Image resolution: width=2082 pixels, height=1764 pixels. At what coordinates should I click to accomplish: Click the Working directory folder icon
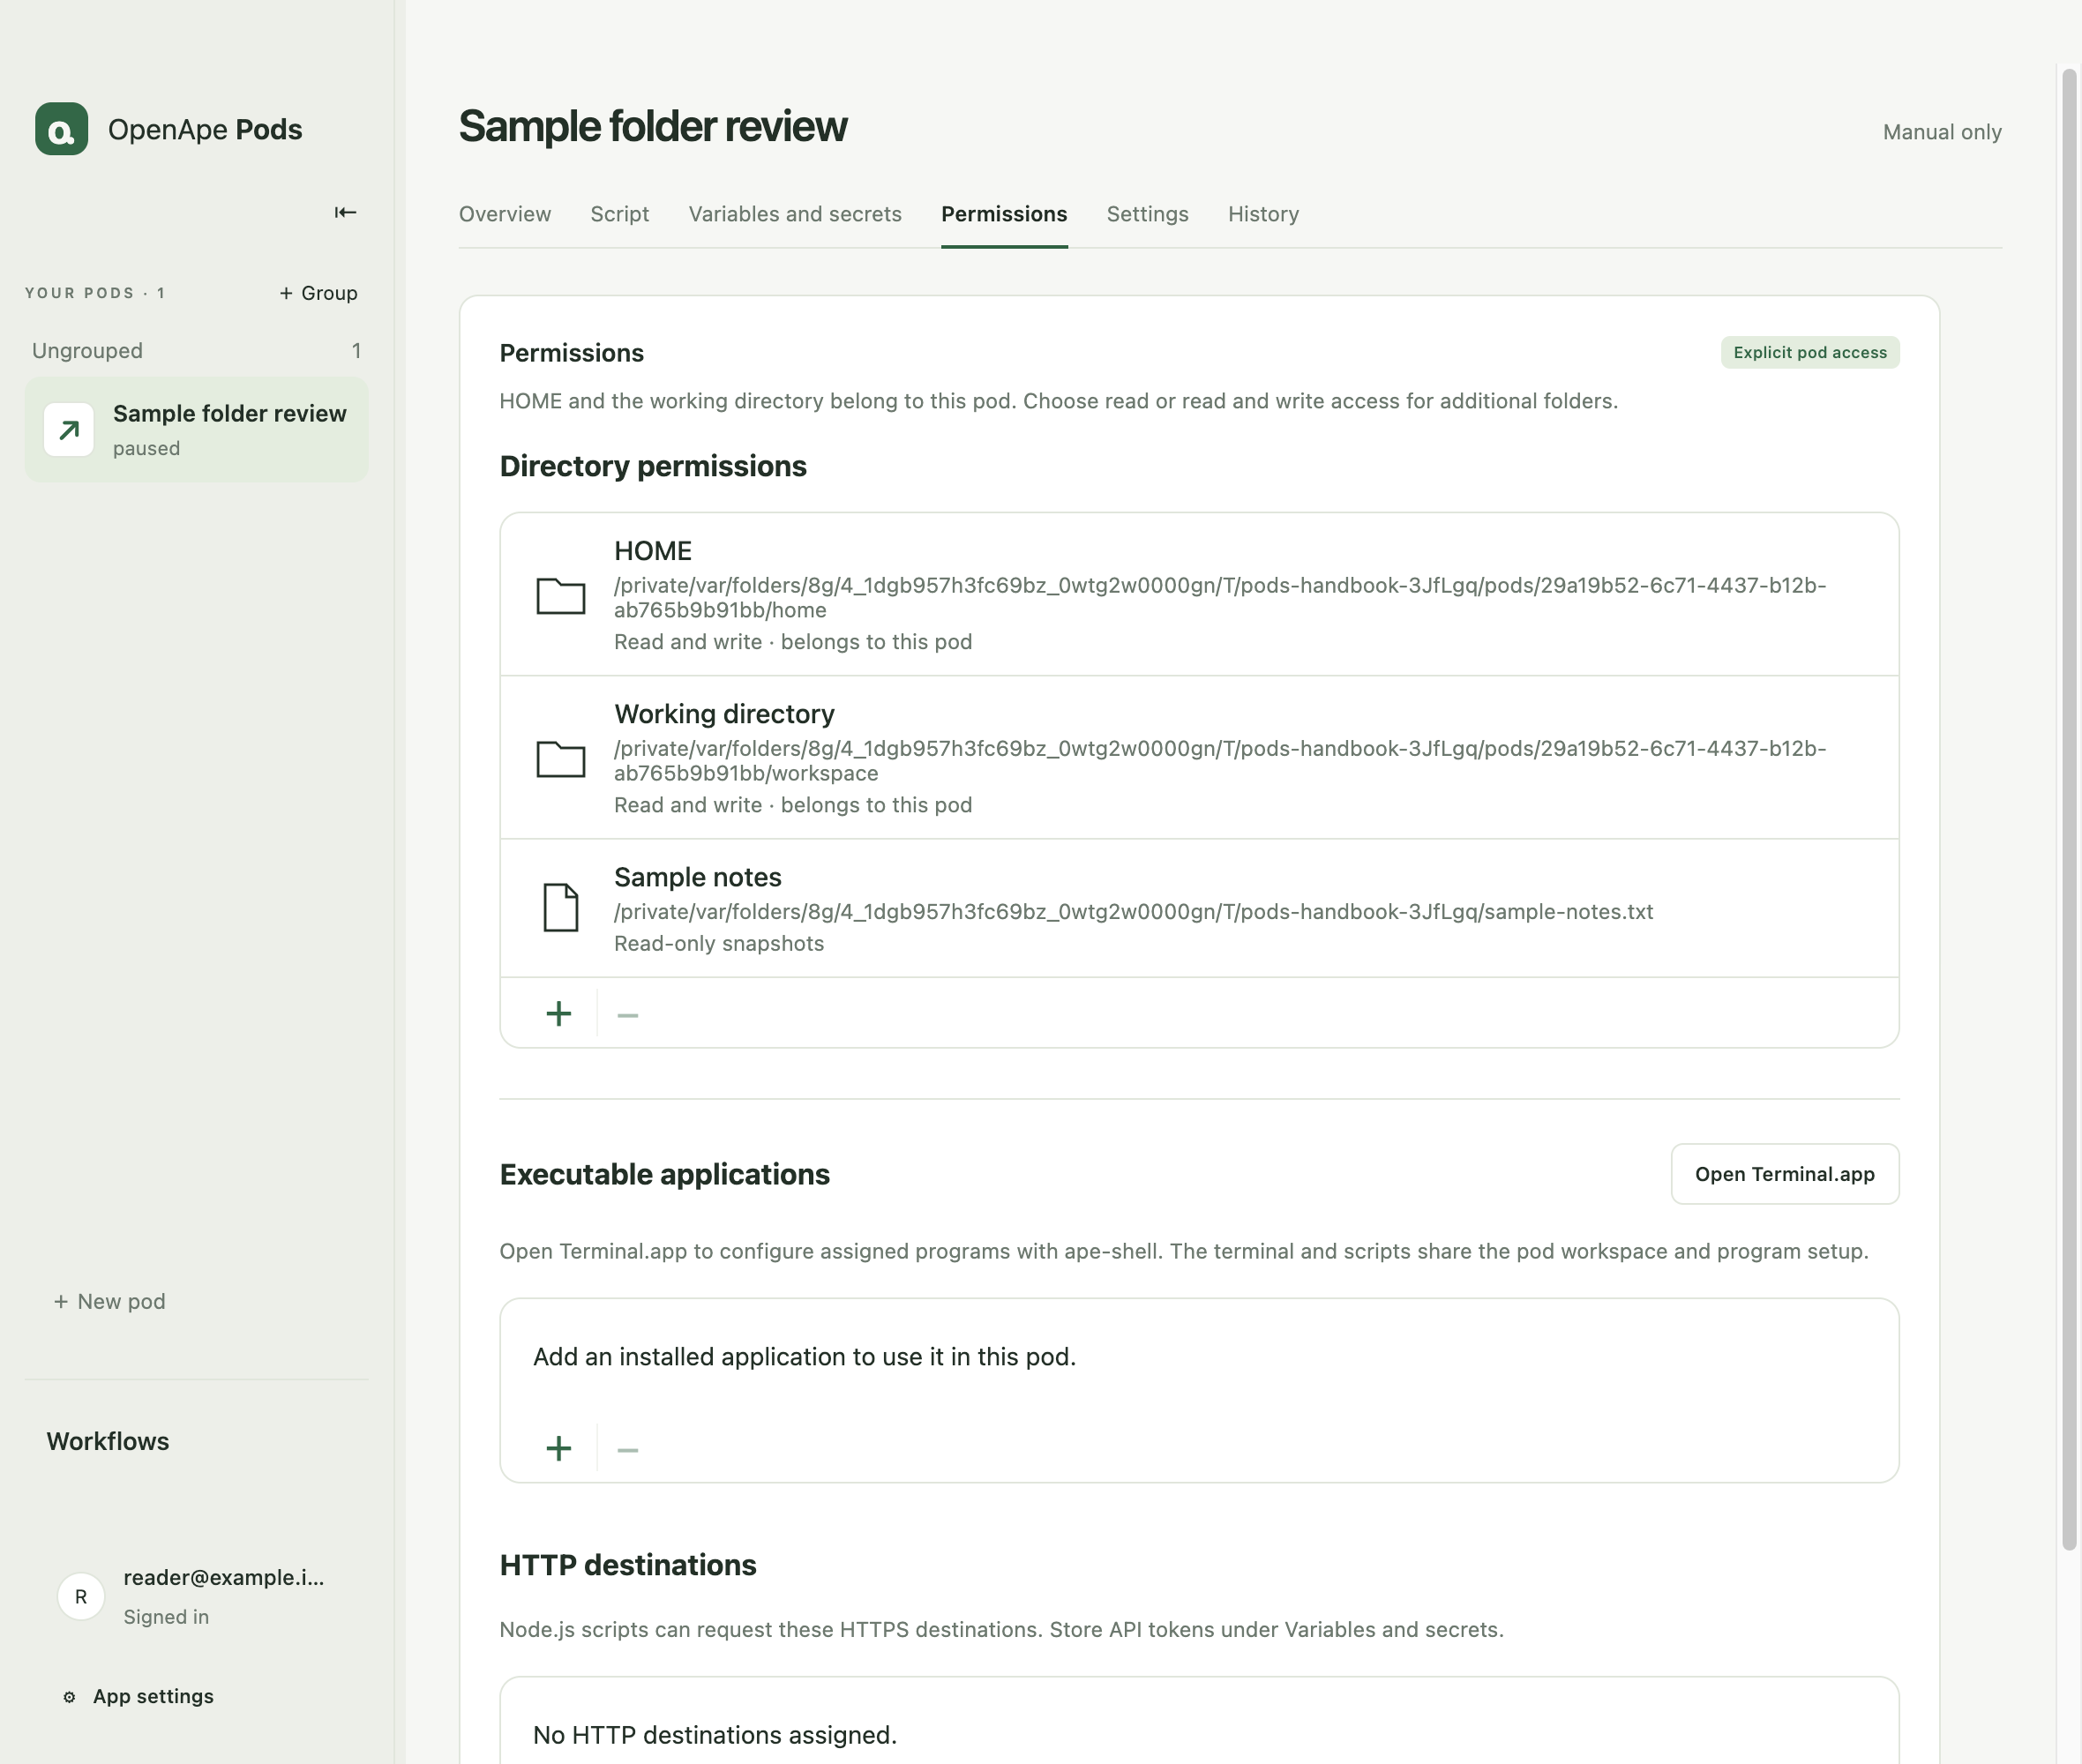560,759
